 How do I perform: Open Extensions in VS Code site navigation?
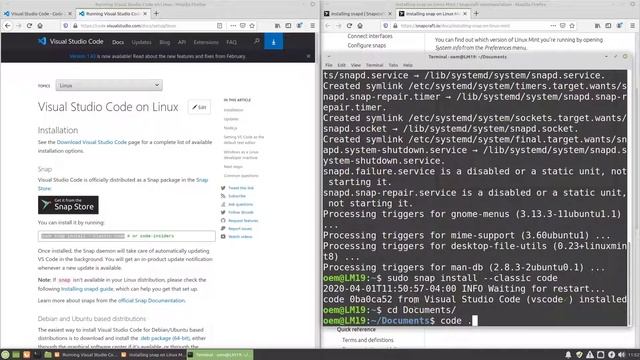coord(206,42)
